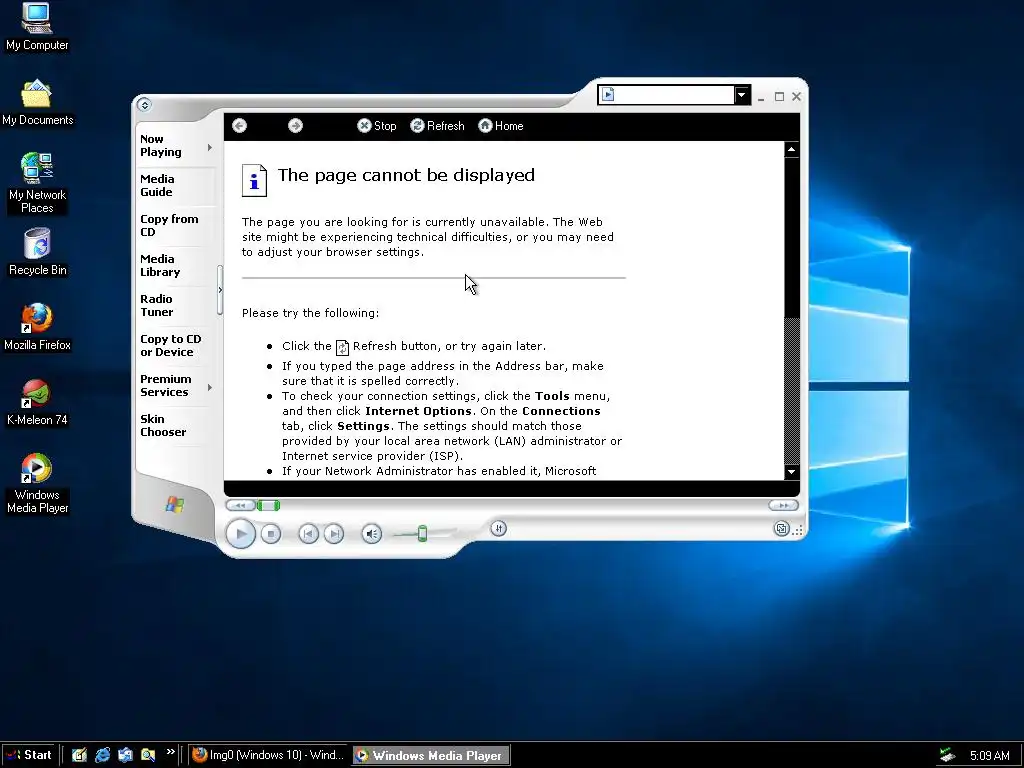Click the info icon beside page title
Viewport: 1024px width, 768px height.
(x=255, y=180)
